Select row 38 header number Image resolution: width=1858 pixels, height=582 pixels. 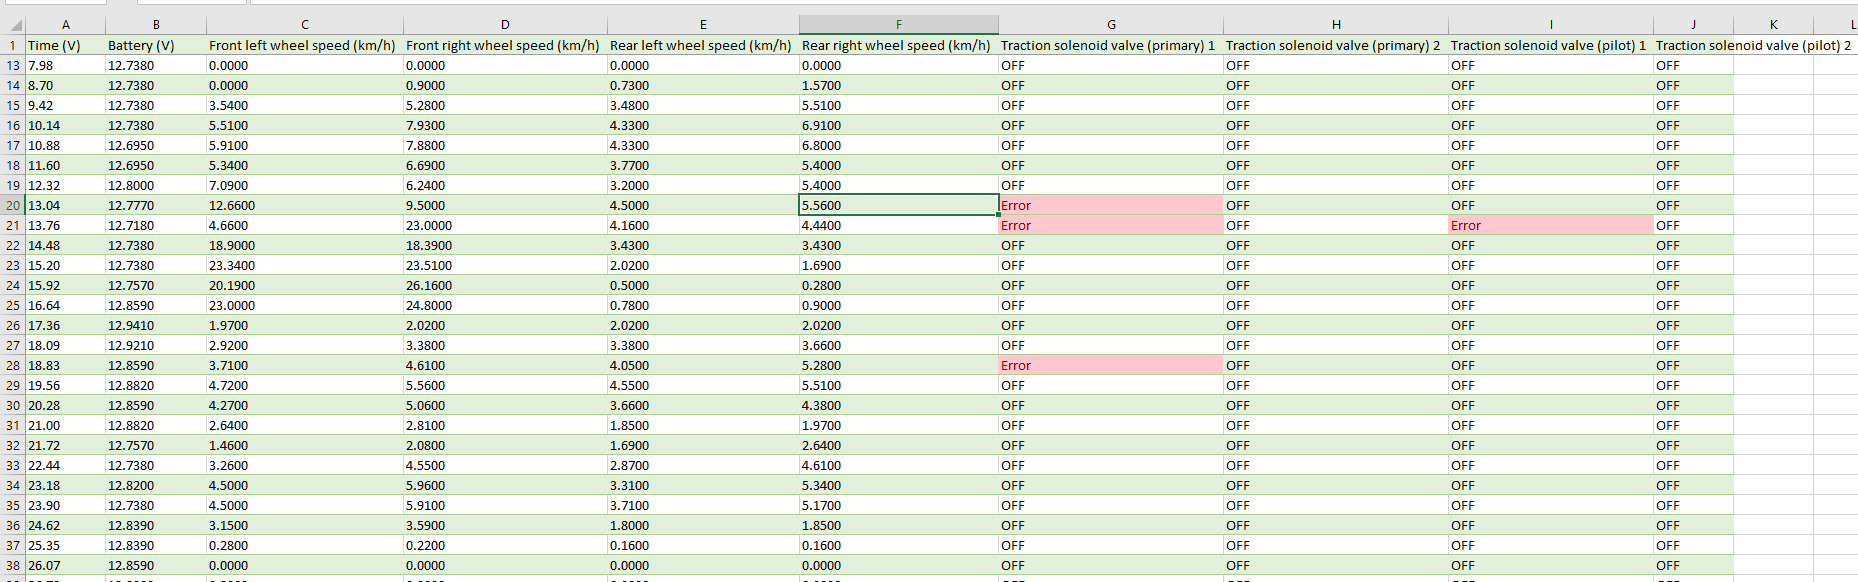[13, 565]
